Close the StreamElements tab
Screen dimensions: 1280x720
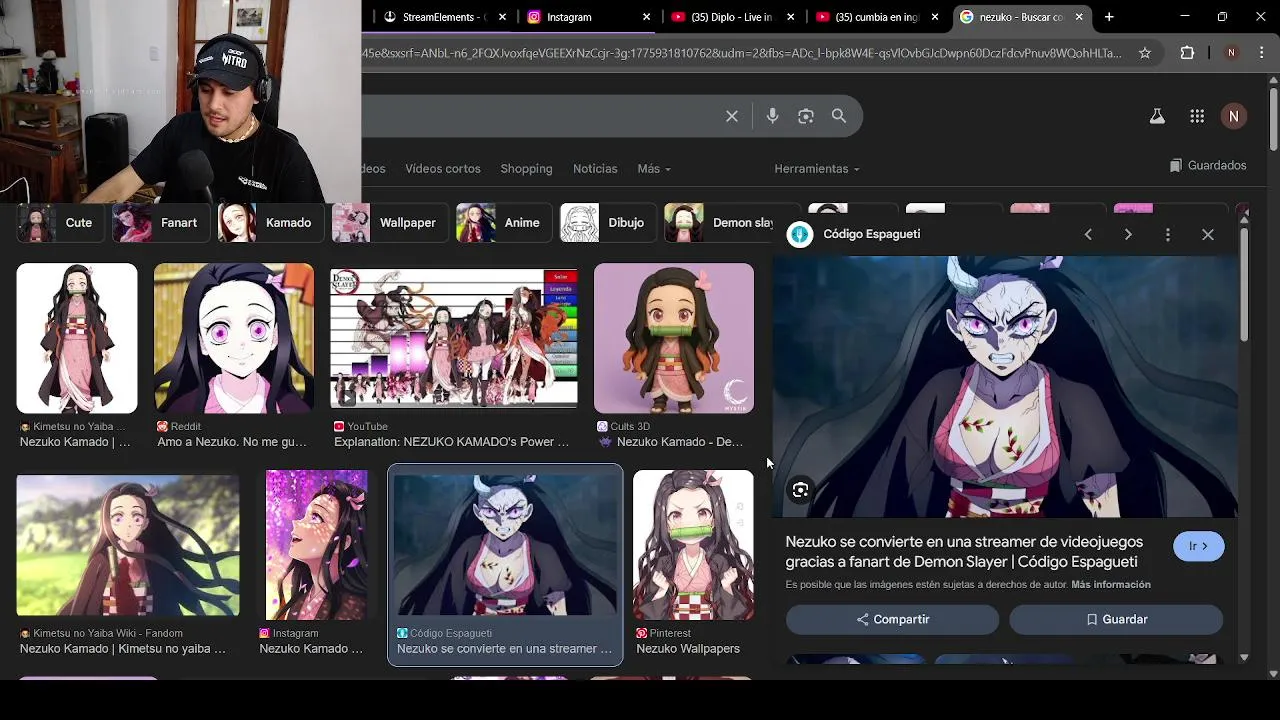[502, 17]
